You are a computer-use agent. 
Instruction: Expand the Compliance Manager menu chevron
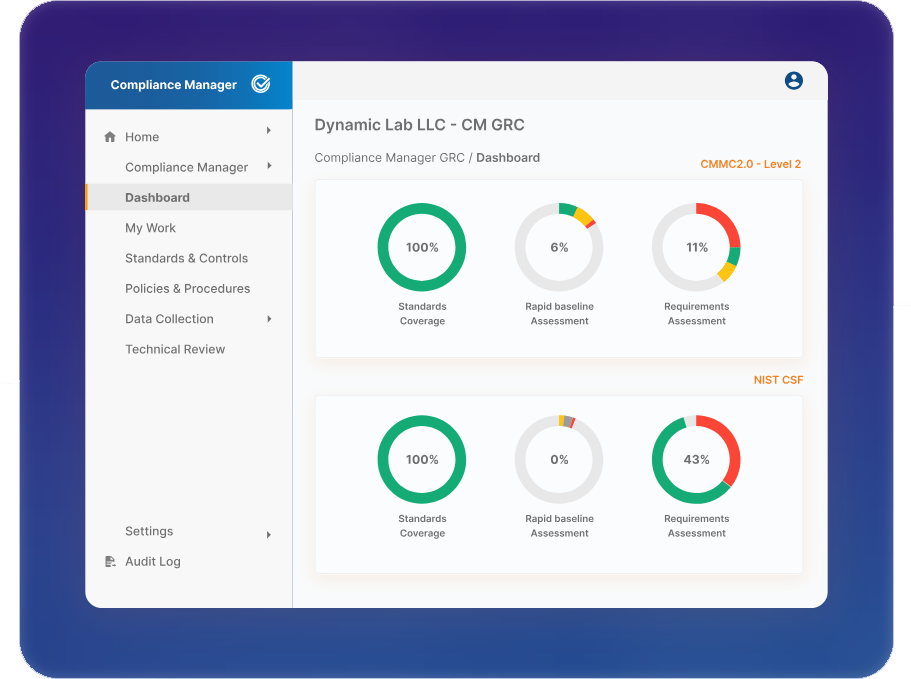tap(268, 167)
